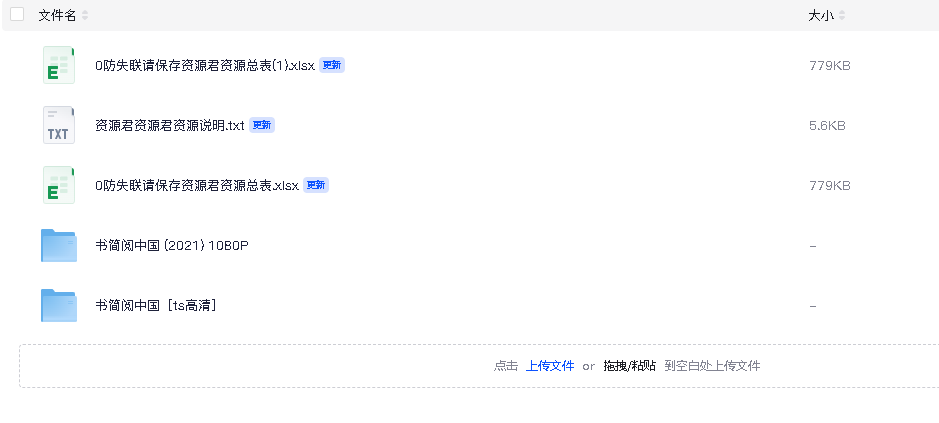Viewport: 939px width, 423px height.
Task: Click the 大小 column header label
Action: pos(821,16)
